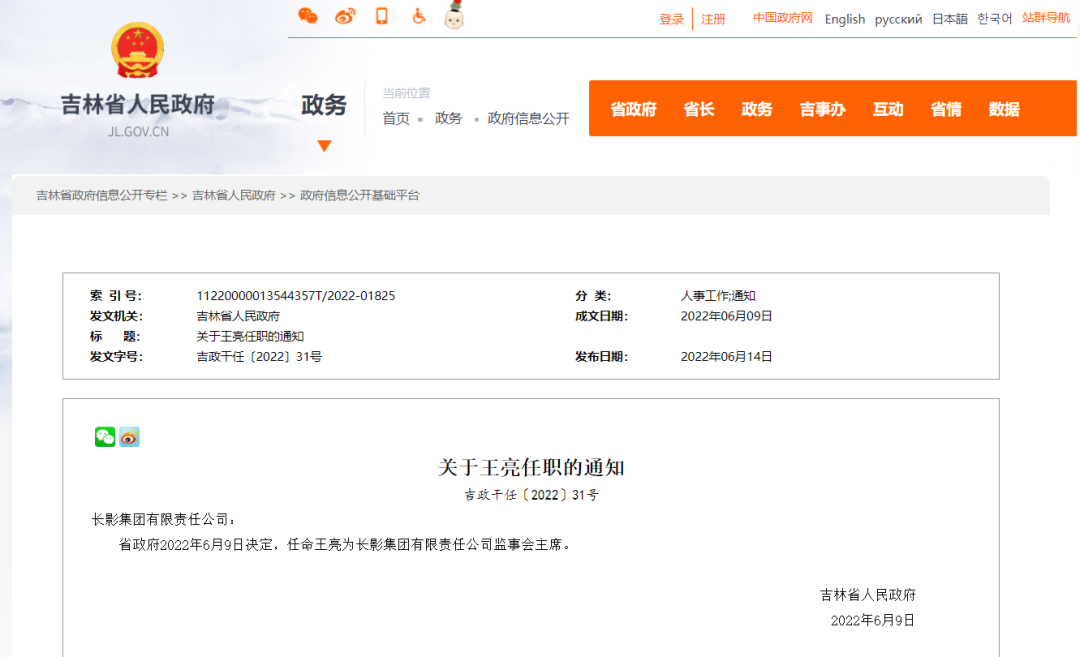The image size is (1080, 657).
Task: Click the 注册 register link
Action: pos(713,19)
